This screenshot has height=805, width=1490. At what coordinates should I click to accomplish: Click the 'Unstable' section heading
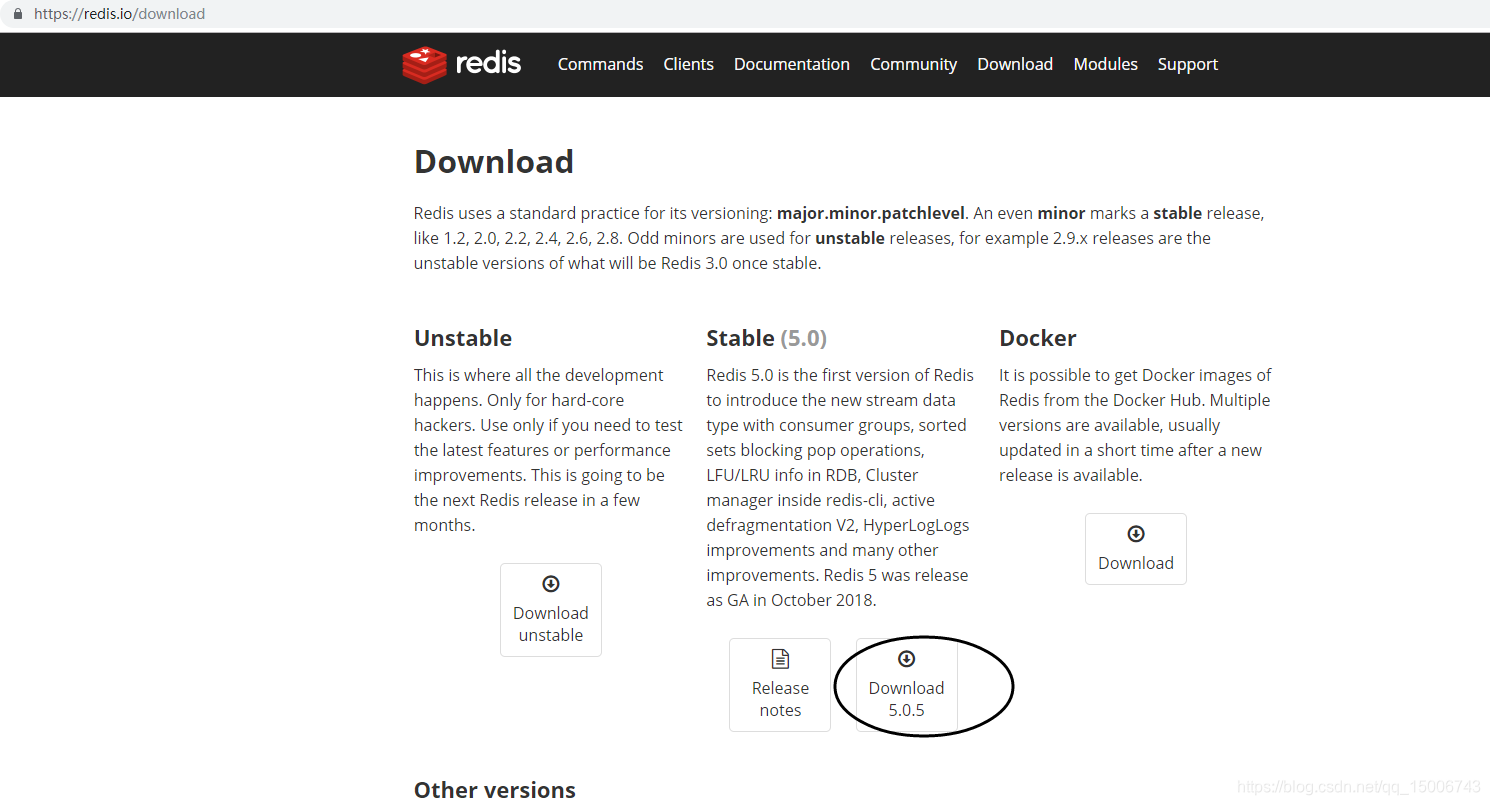coord(463,338)
